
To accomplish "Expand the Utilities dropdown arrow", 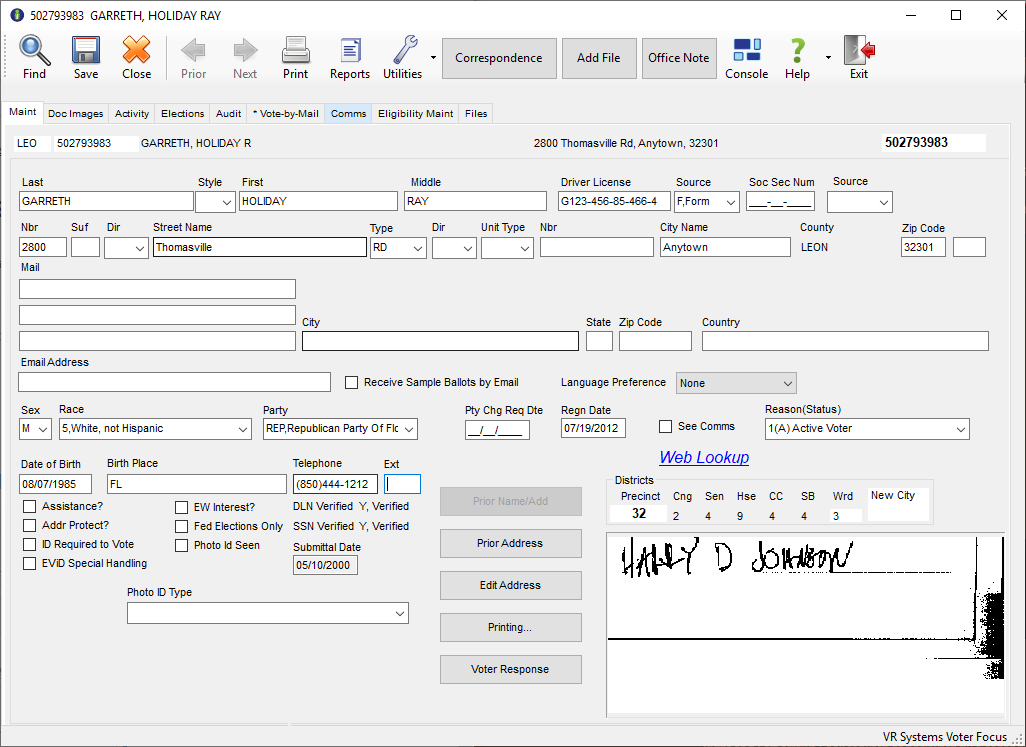I will click(x=433, y=58).
